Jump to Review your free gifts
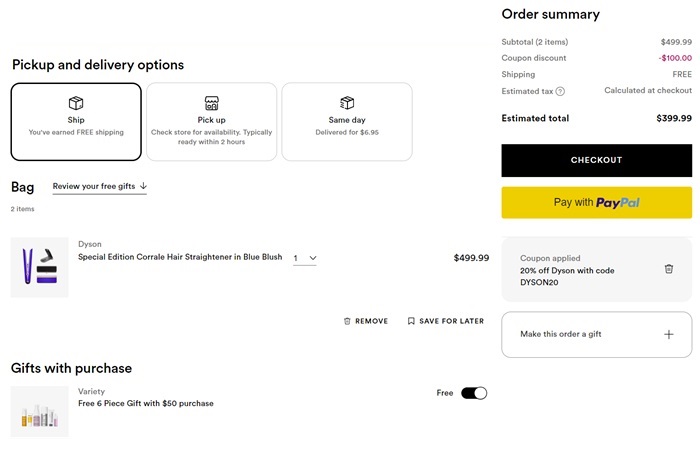The image size is (700, 449). pyautogui.click(x=99, y=186)
